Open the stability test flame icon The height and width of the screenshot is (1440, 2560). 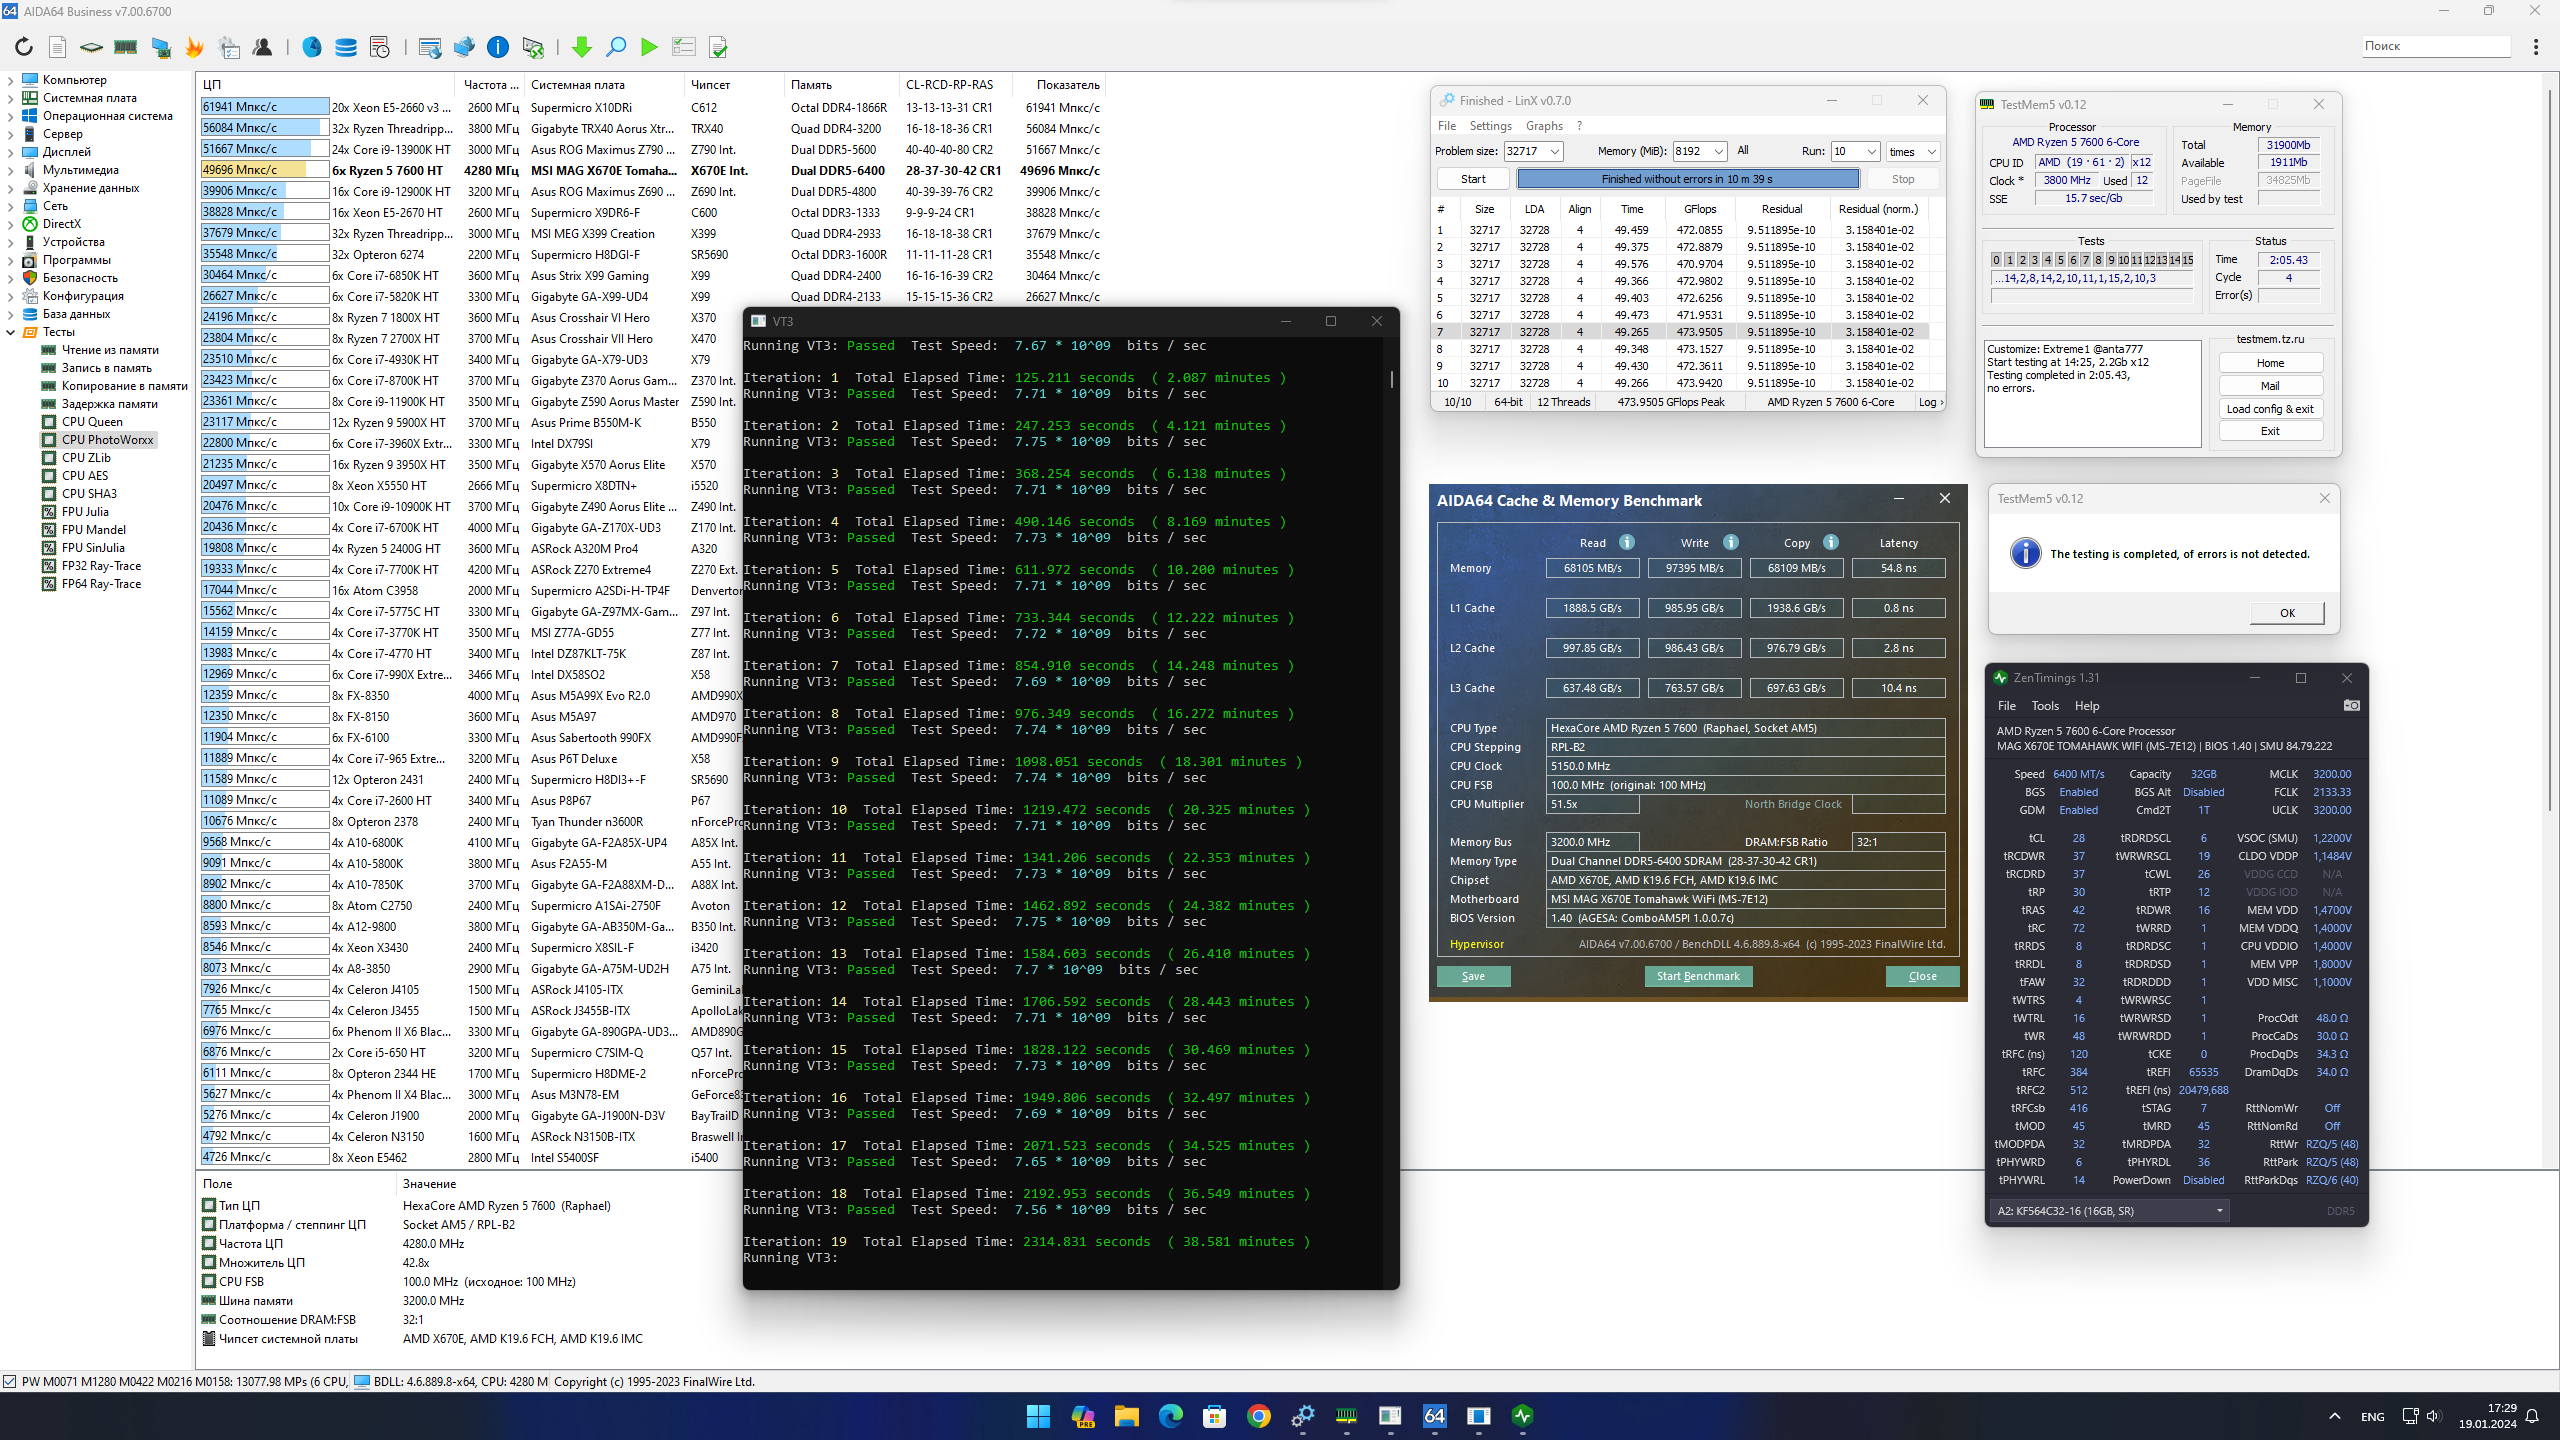pyautogui.click(x=194, y=47)
